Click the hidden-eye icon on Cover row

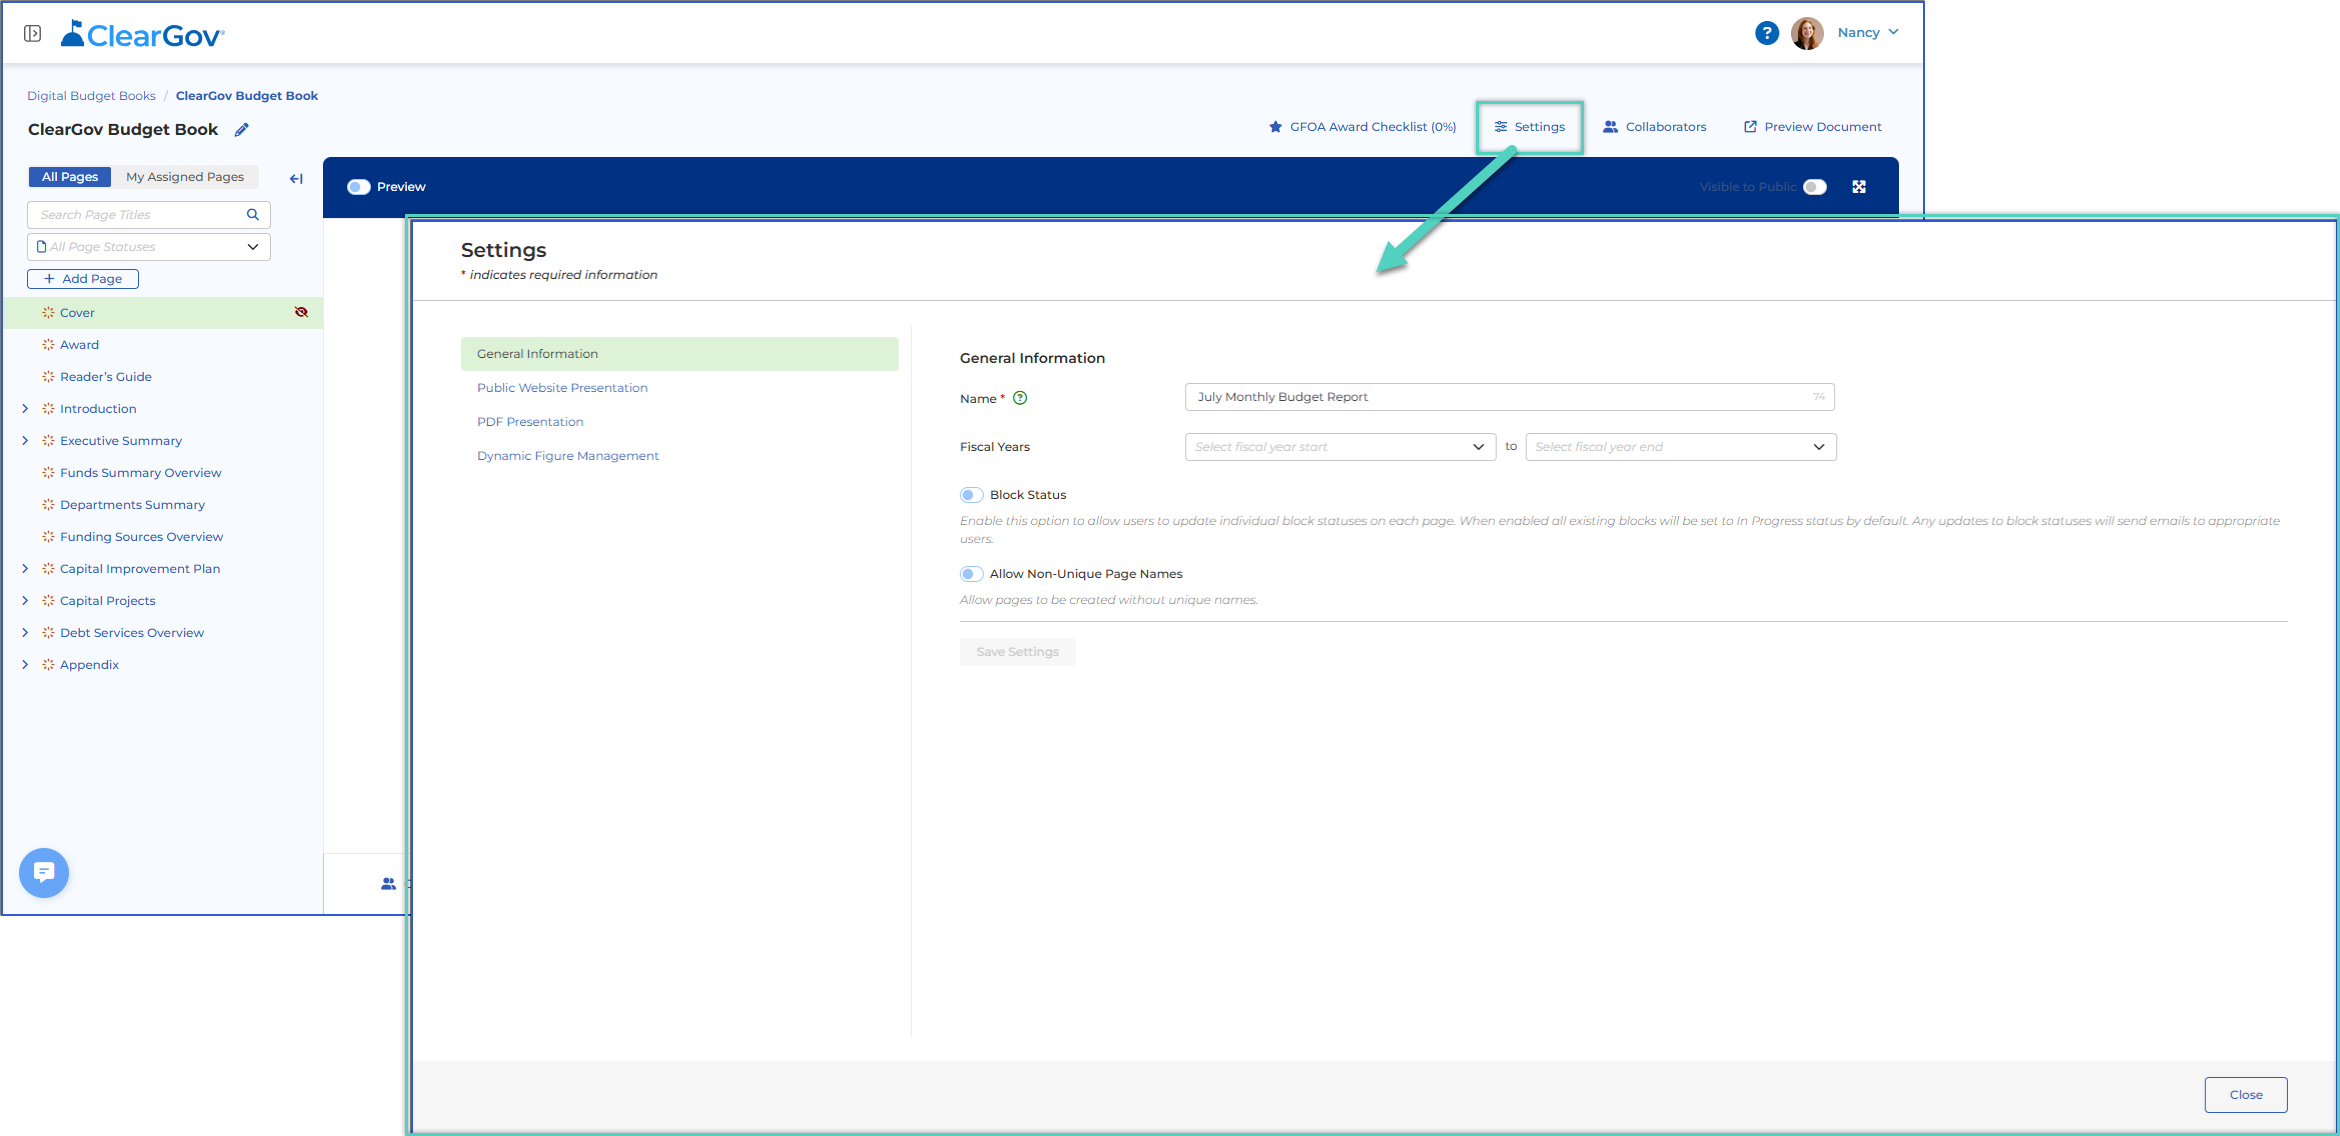click(x=301, y=313)
